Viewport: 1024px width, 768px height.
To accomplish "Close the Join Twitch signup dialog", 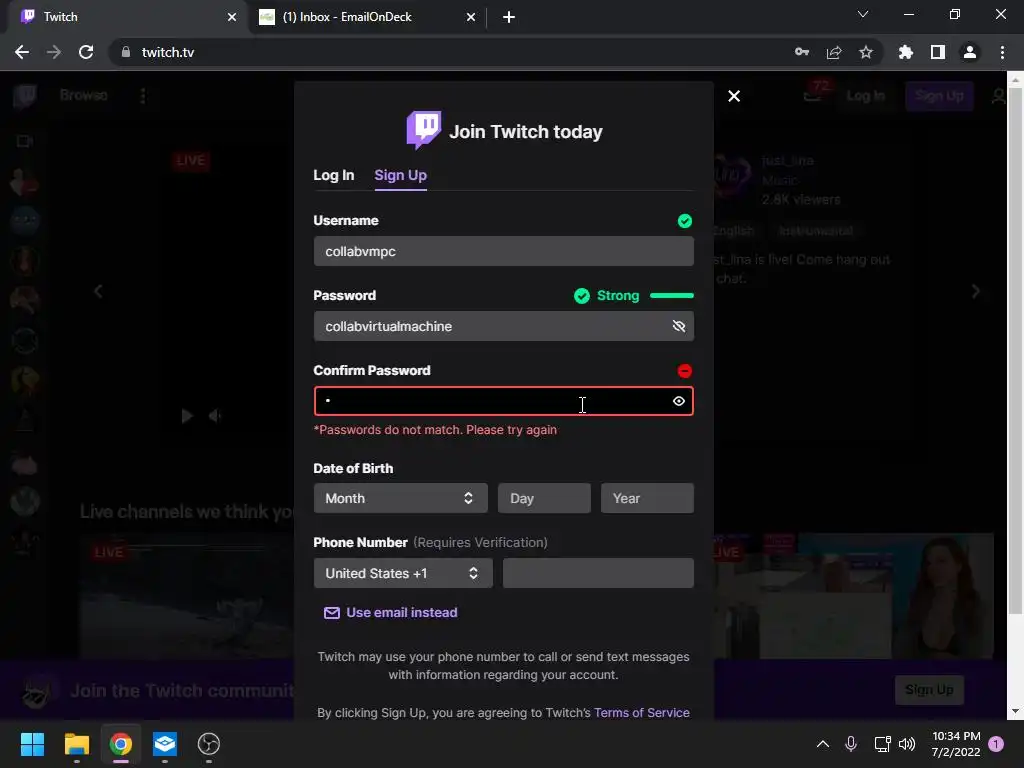I will pyautogui.click(x=734, y=96).
